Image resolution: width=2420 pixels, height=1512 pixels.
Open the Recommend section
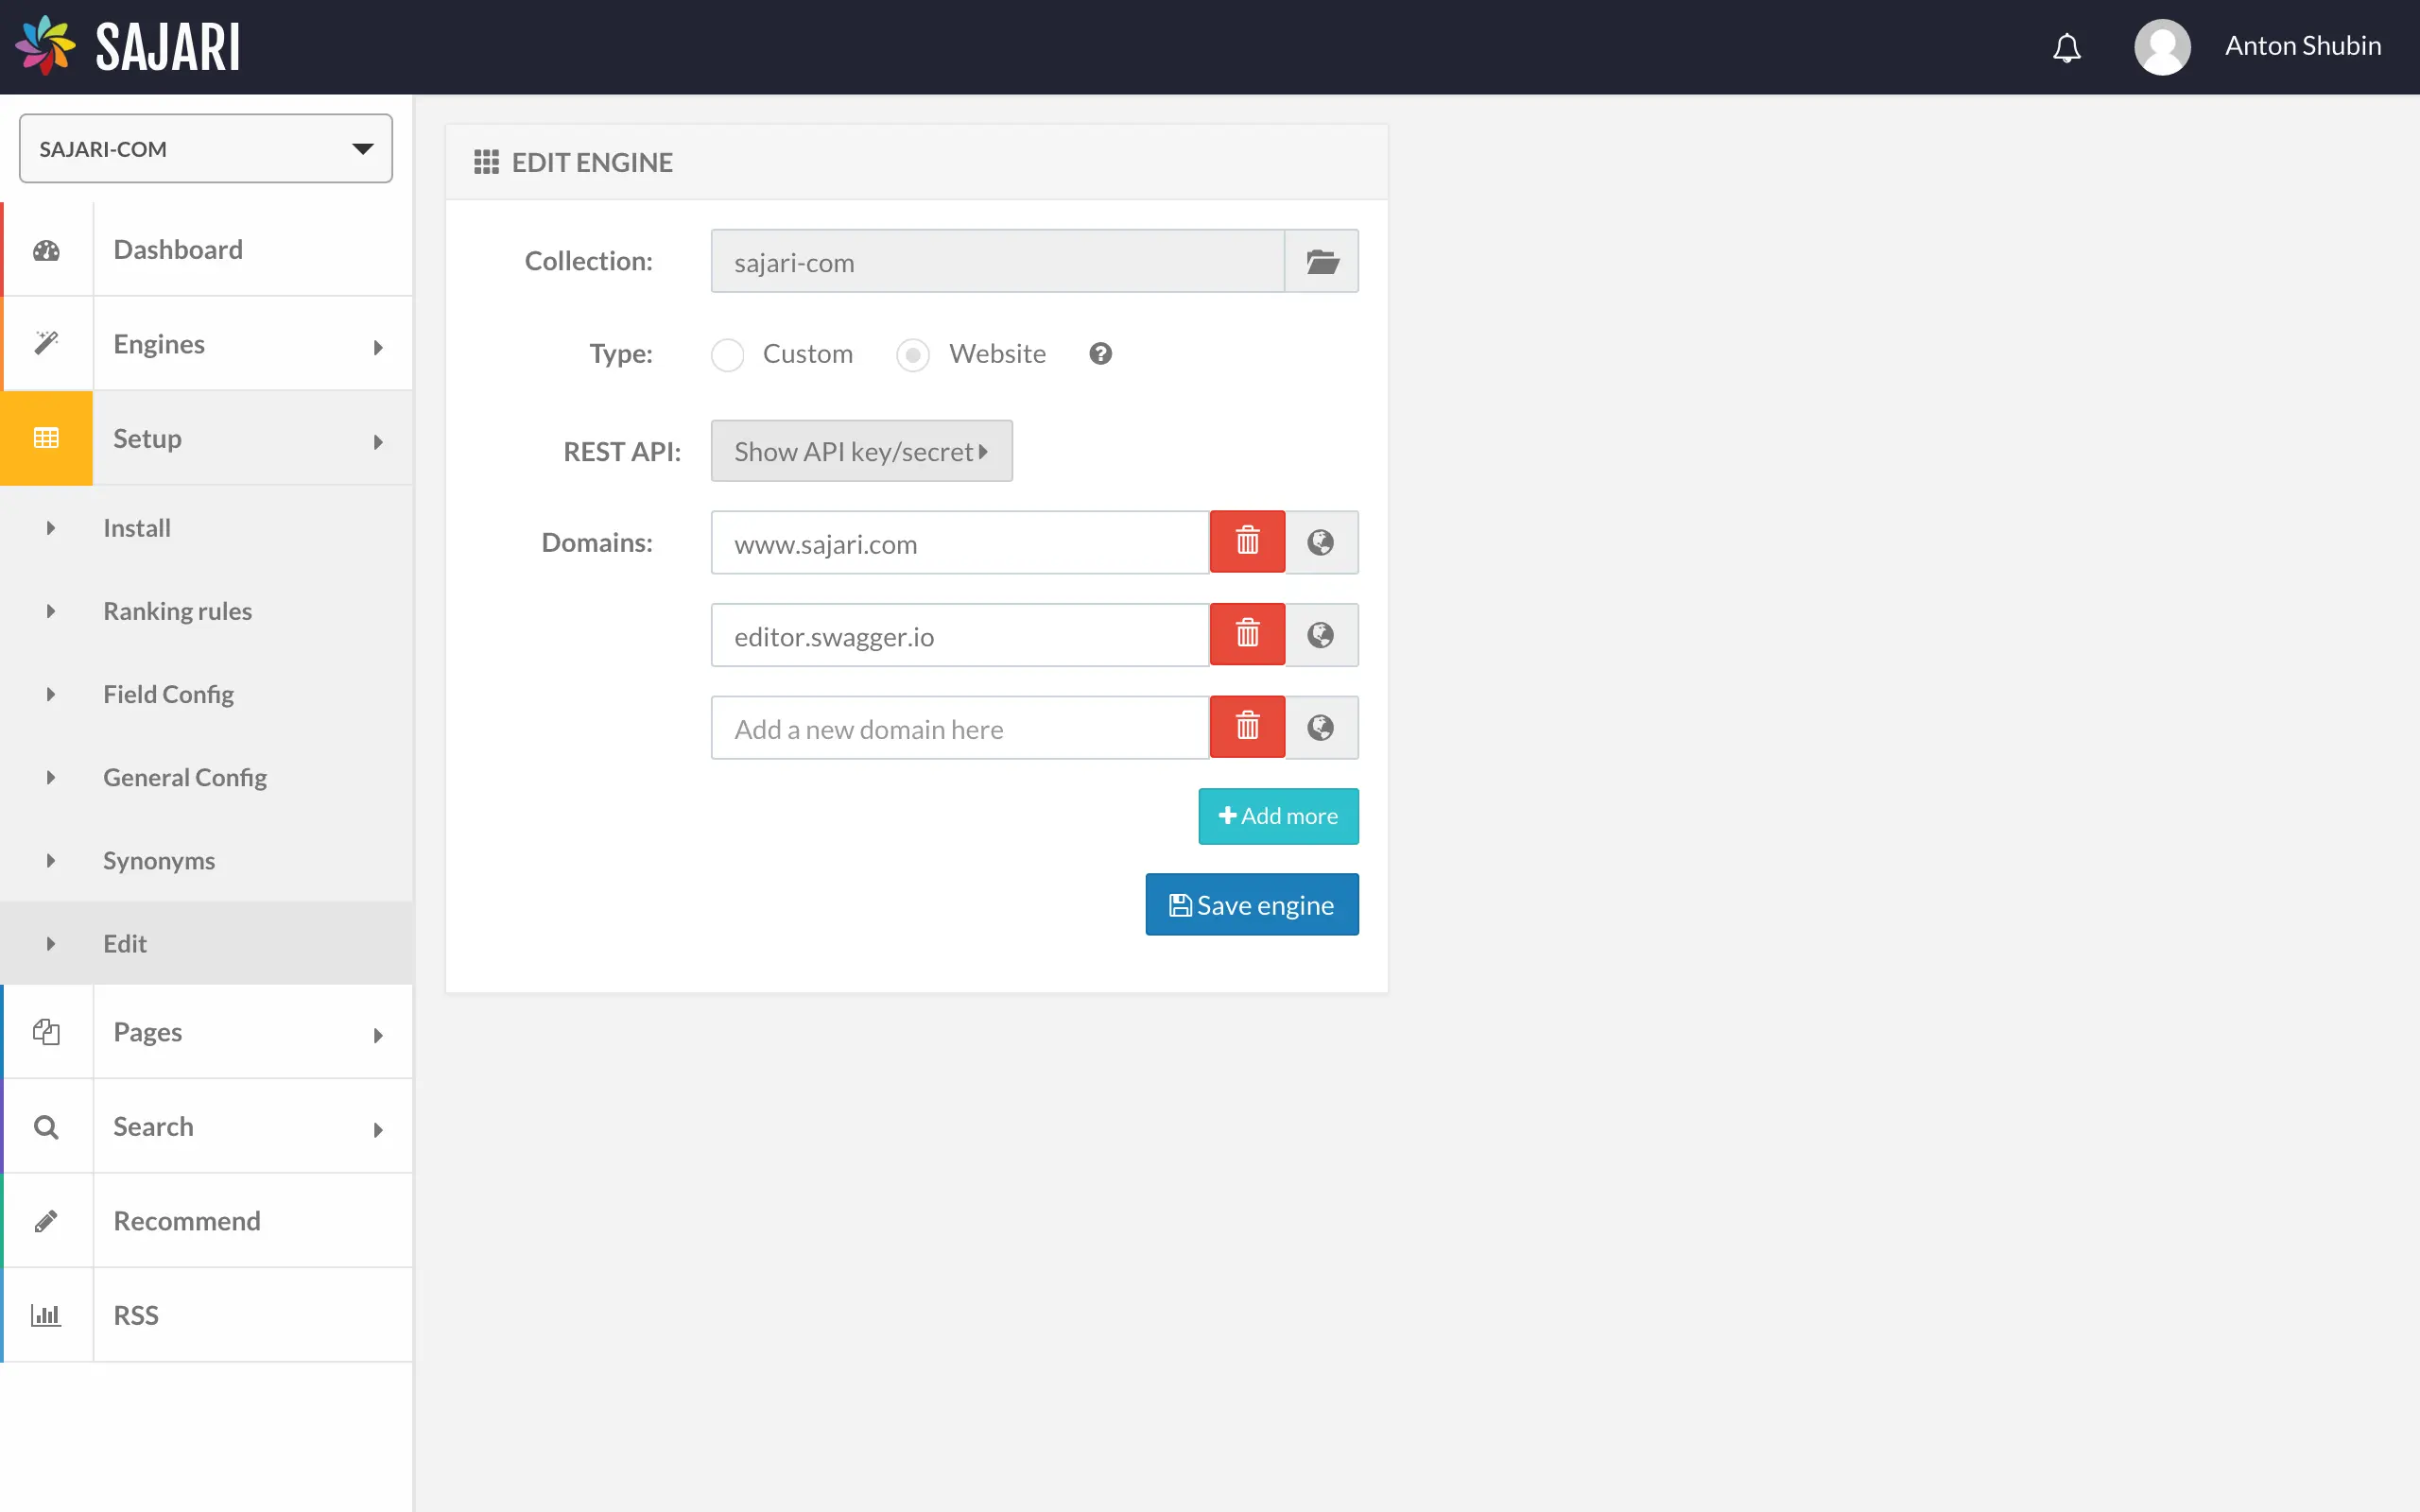pyautogui.click(x=207, y=1221)
